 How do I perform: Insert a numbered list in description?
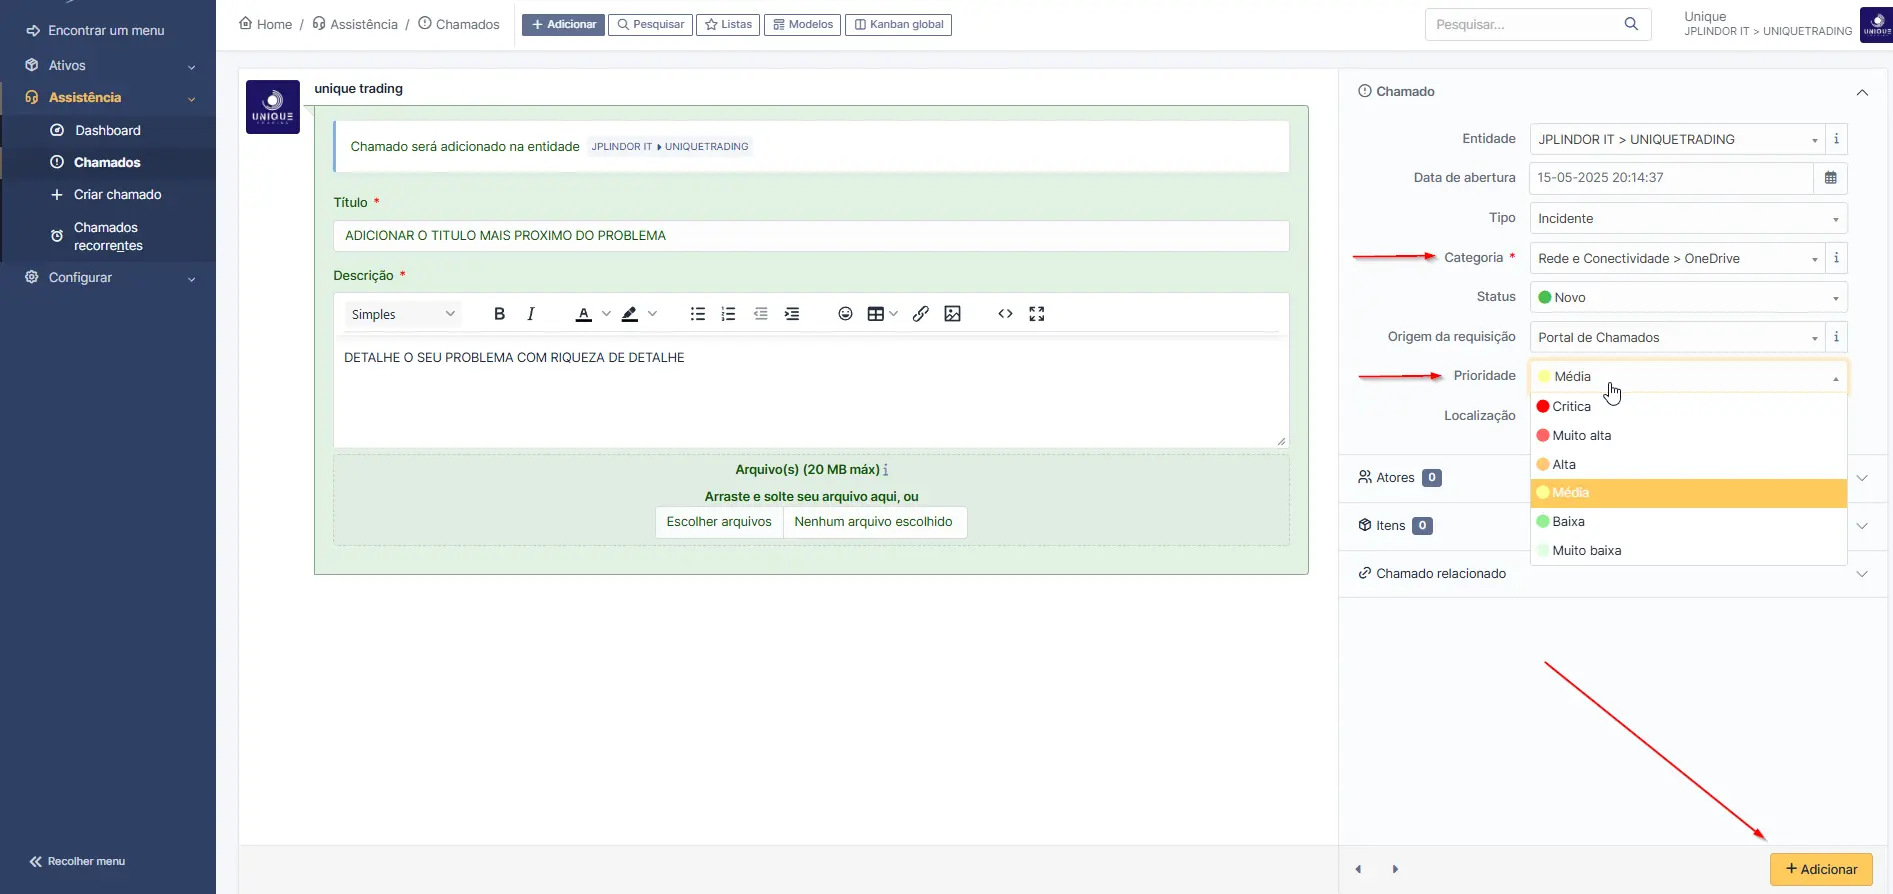click(x=728, y=314)
